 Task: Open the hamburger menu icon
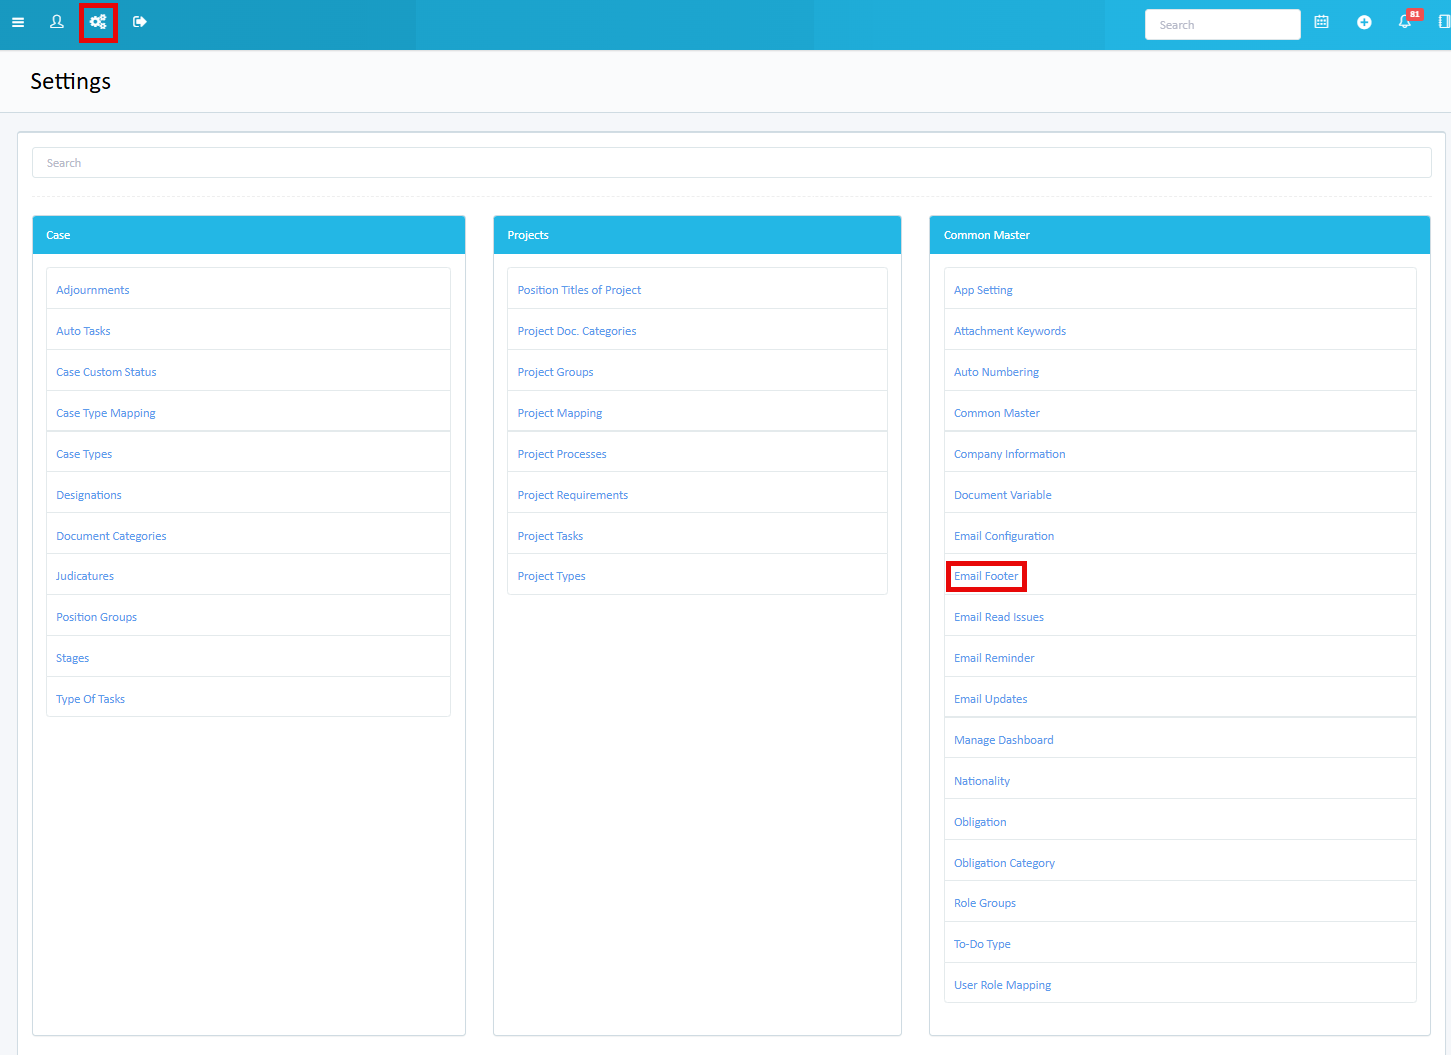click(18, 22)
